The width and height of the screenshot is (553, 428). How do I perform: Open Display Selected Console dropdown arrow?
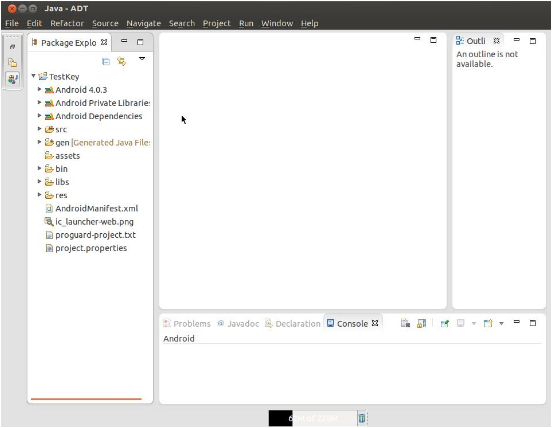pos(474,323)
